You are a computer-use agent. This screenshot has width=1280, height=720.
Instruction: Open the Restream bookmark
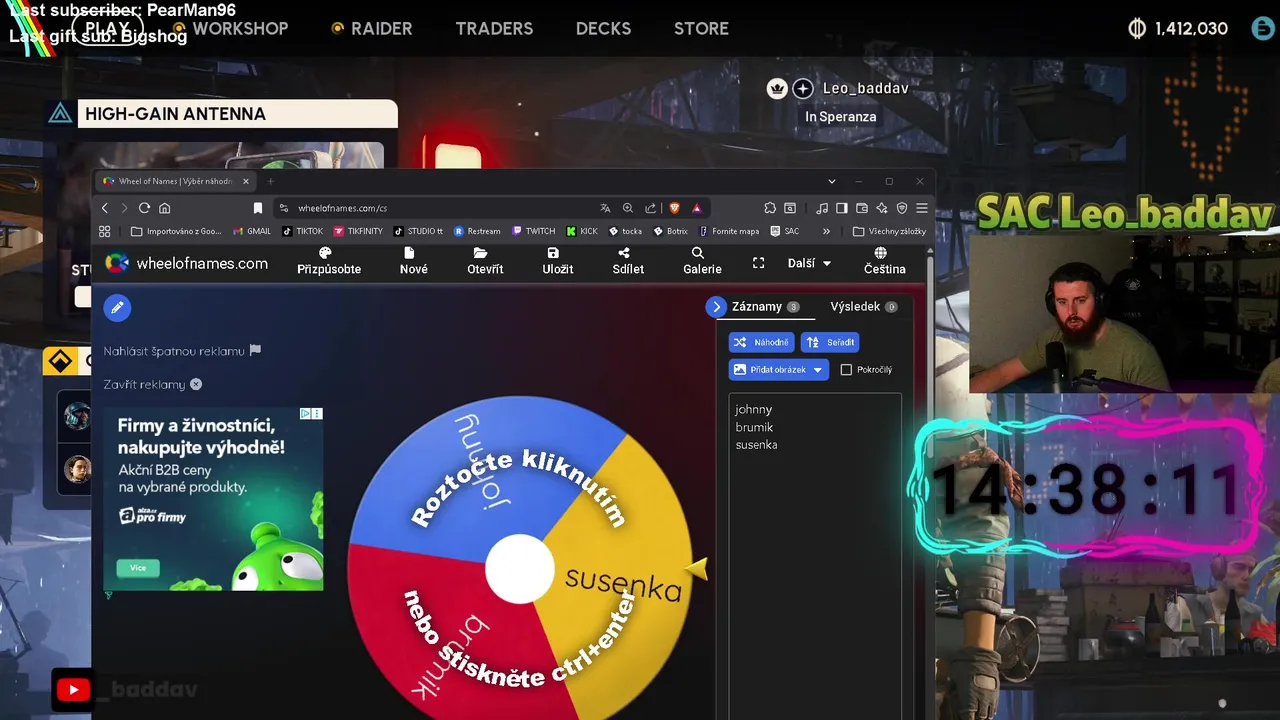point(477,231)
